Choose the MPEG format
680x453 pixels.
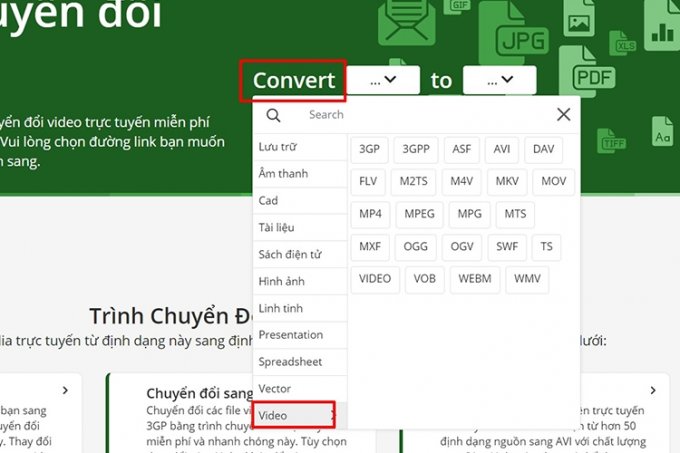tap(419, 214)
